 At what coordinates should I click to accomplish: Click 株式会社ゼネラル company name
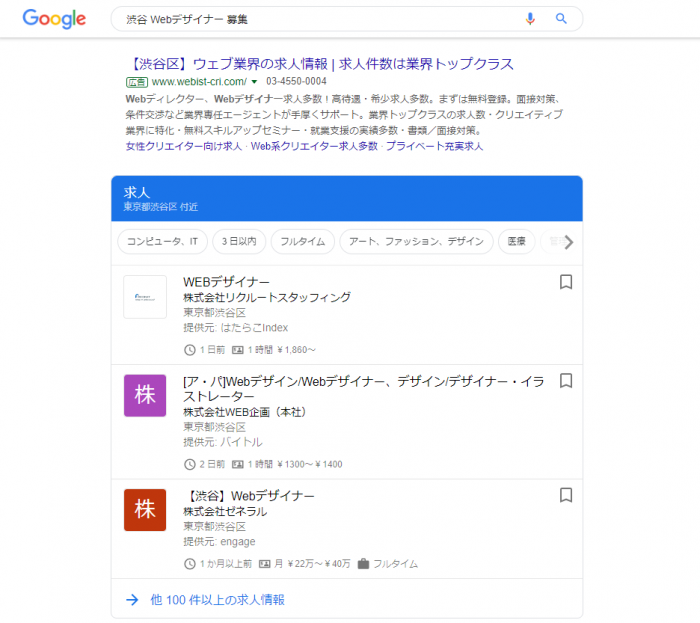(225, 511)
